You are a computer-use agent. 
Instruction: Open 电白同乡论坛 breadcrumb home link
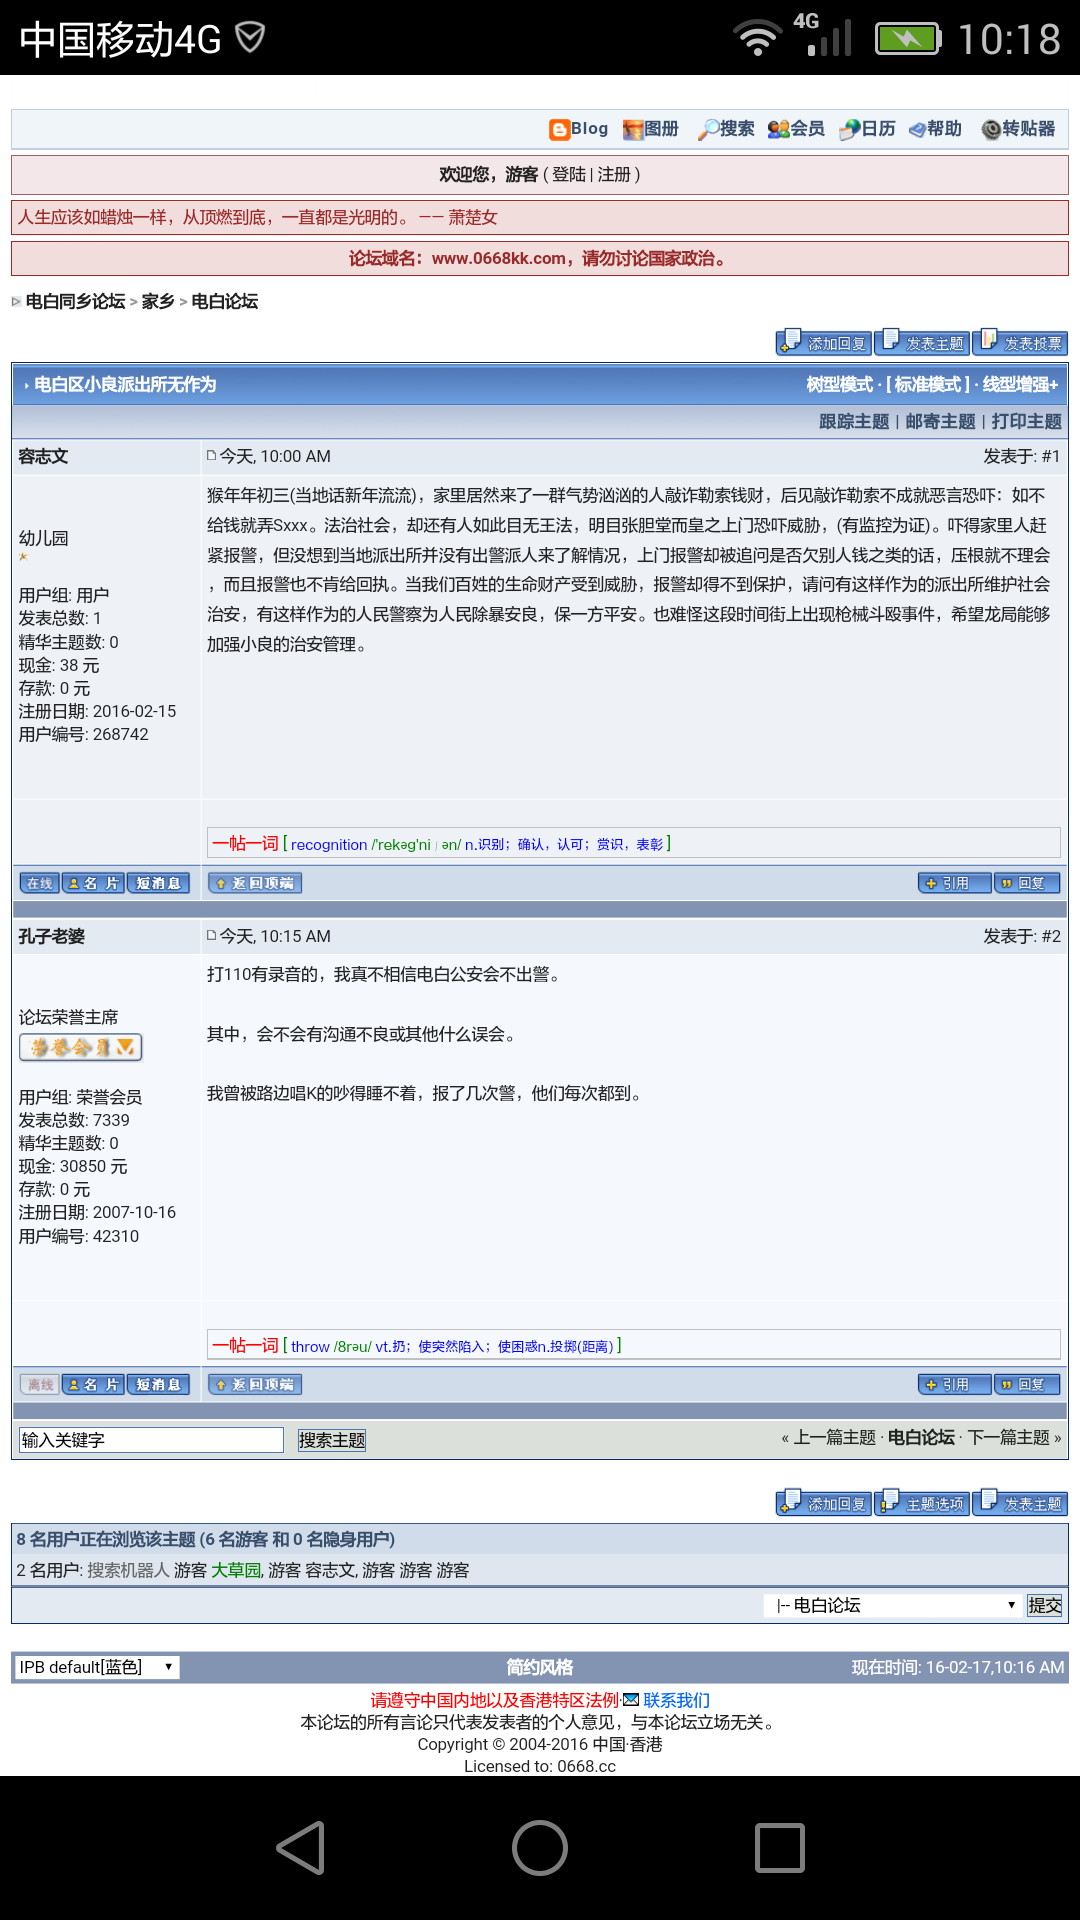pyautogui.click(x=75, y=301)
